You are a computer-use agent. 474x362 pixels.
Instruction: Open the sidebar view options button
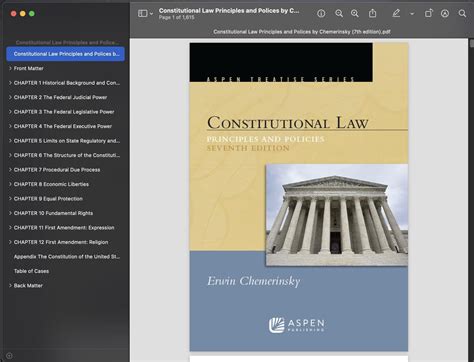pos(143,13)
